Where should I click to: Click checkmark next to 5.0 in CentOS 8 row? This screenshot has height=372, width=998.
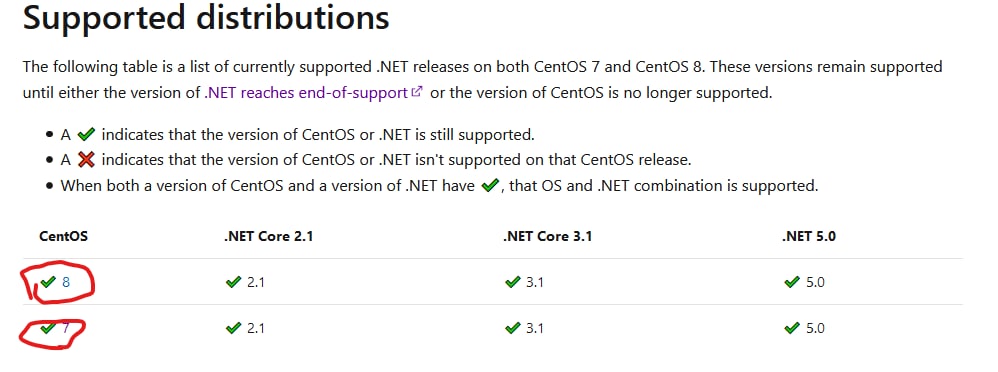pyautogui.click(x=792, y=281)
